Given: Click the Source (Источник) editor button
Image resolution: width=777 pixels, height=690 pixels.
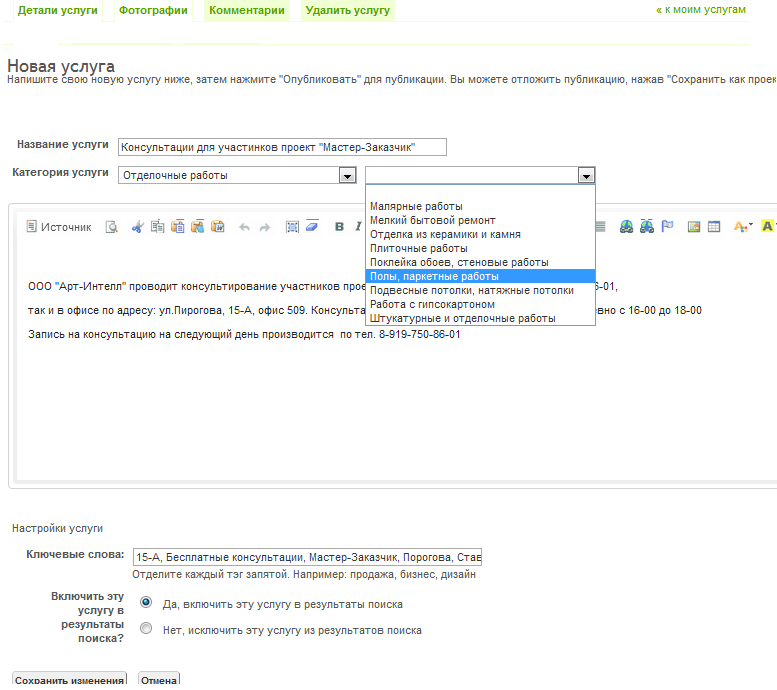Looking at the screenshot, I should [x=58, y=227].
